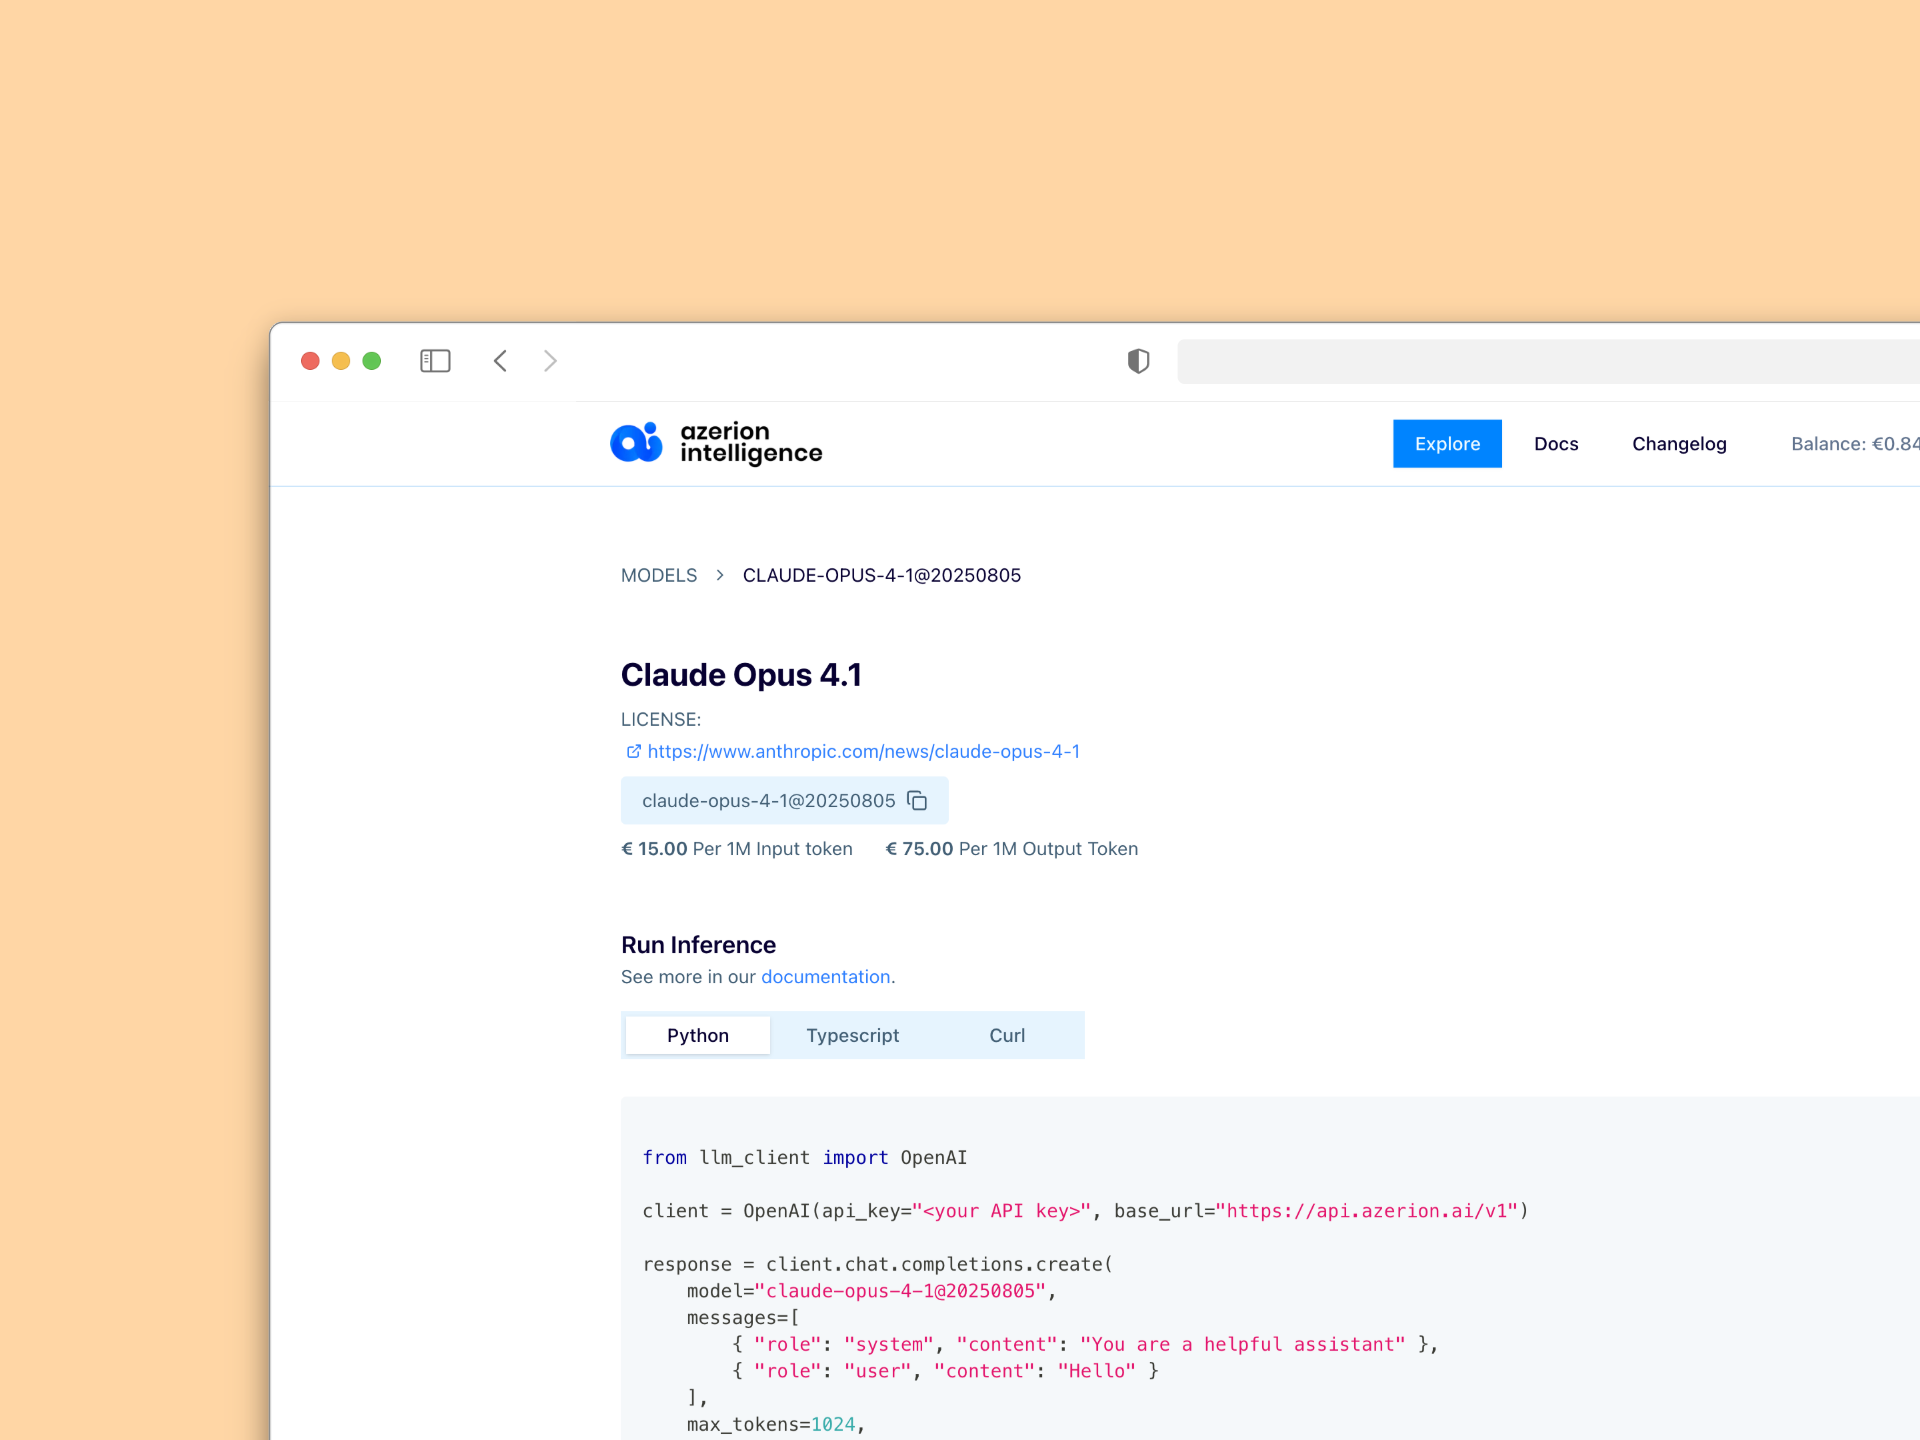Screen dimensions: 1920x1440
Task: Go to the MODELS breadcrumb
Action: point(659,575)
